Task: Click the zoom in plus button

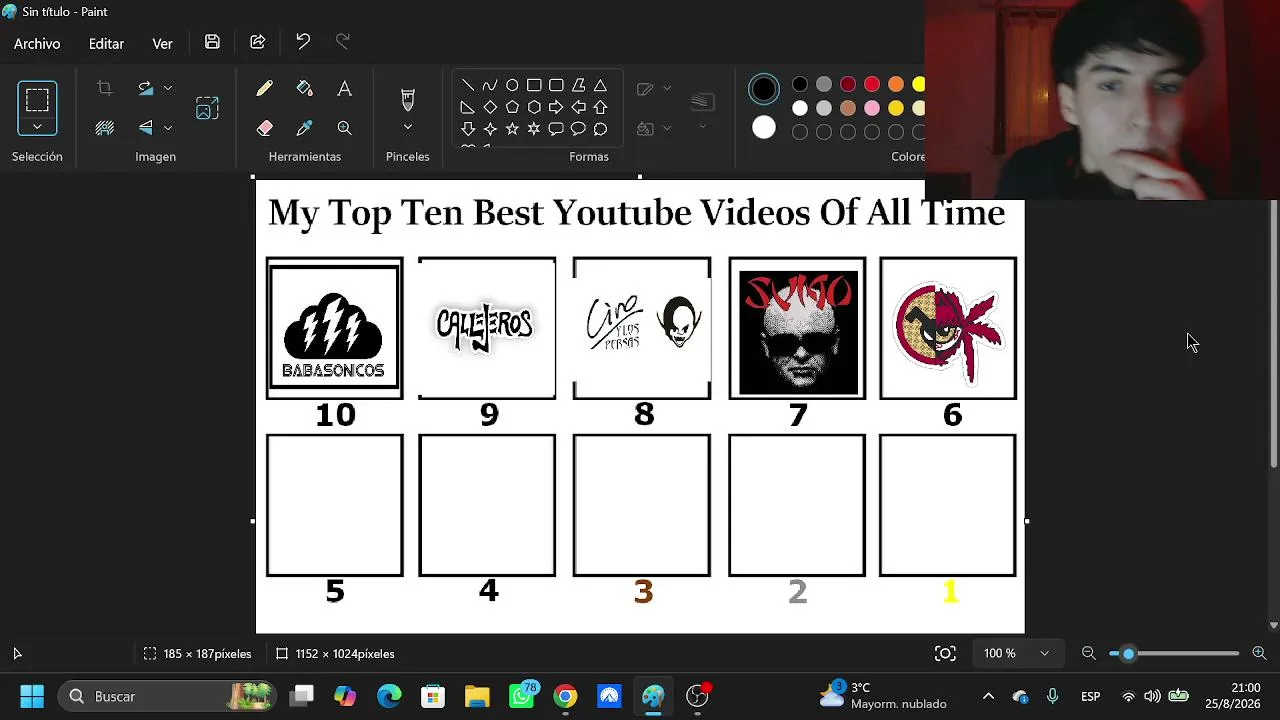Action: pyautogui.click(x=1259, y=653)
